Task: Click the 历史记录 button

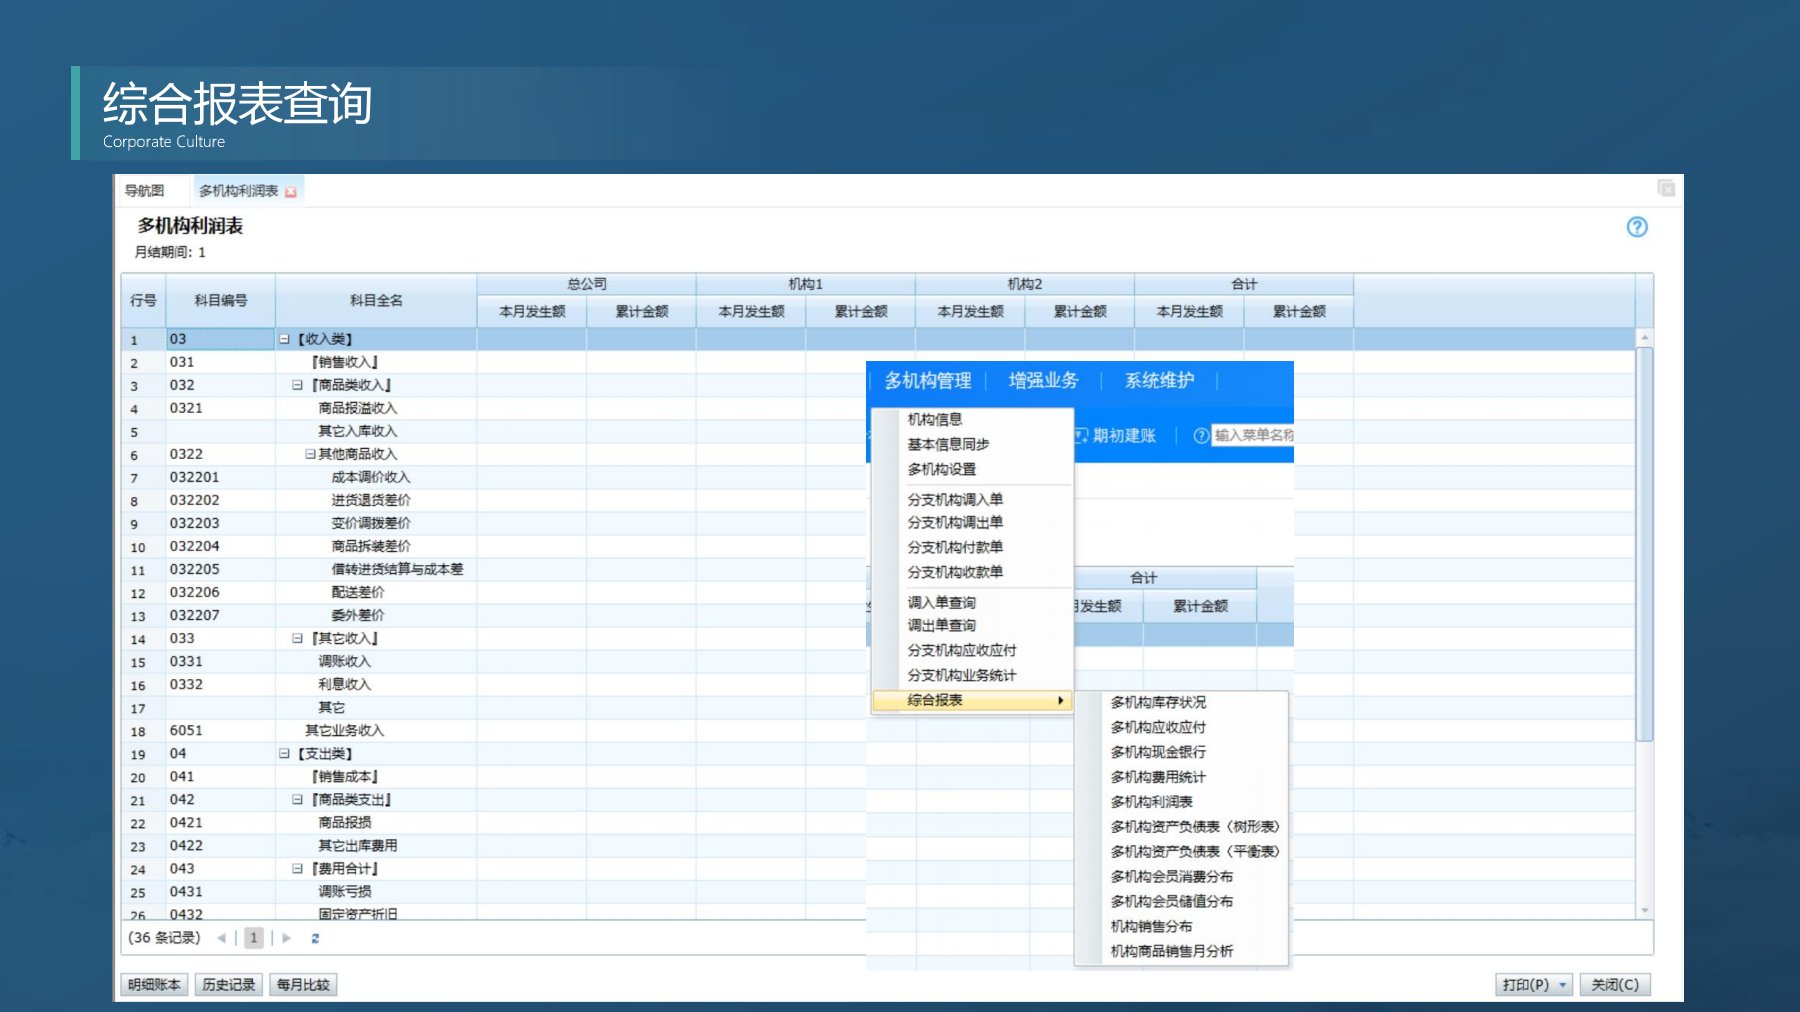Action: click(229, 985)
